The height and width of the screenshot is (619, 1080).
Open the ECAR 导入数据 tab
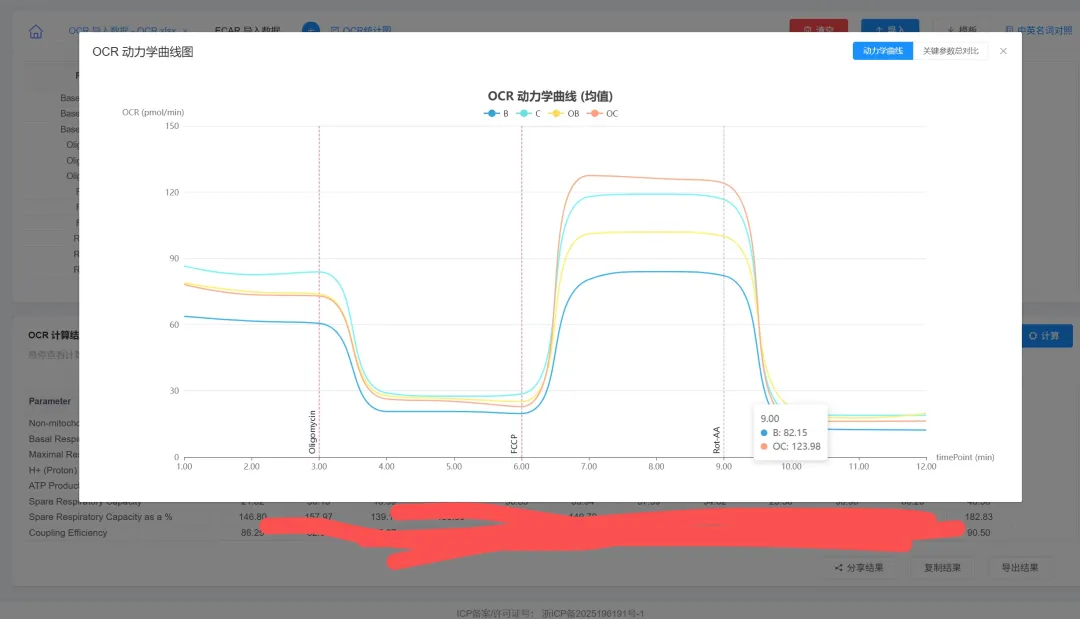pyautogui.click(x=247, y=31)
